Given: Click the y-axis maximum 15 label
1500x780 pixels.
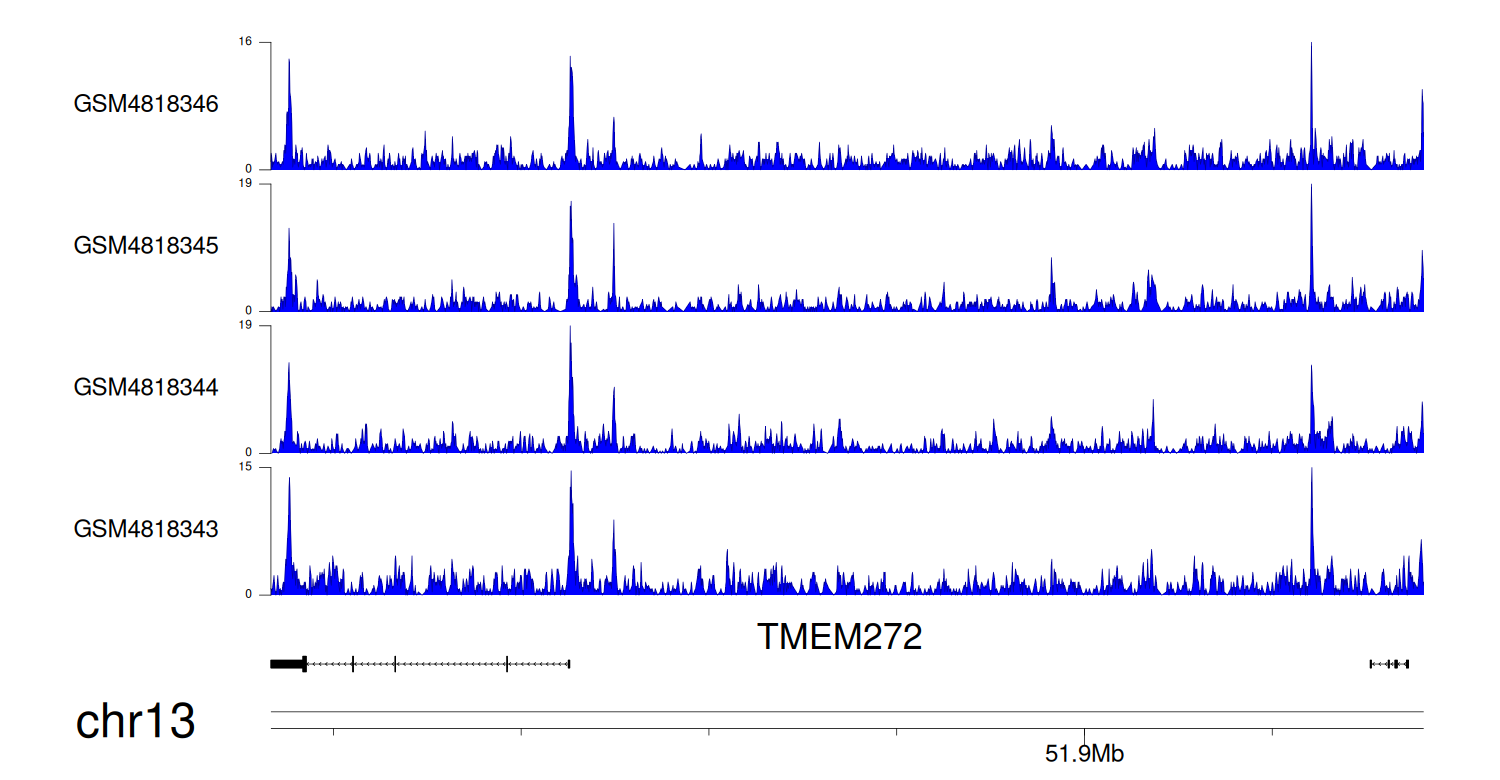Looking at the screenshot, I should [245, 467].
